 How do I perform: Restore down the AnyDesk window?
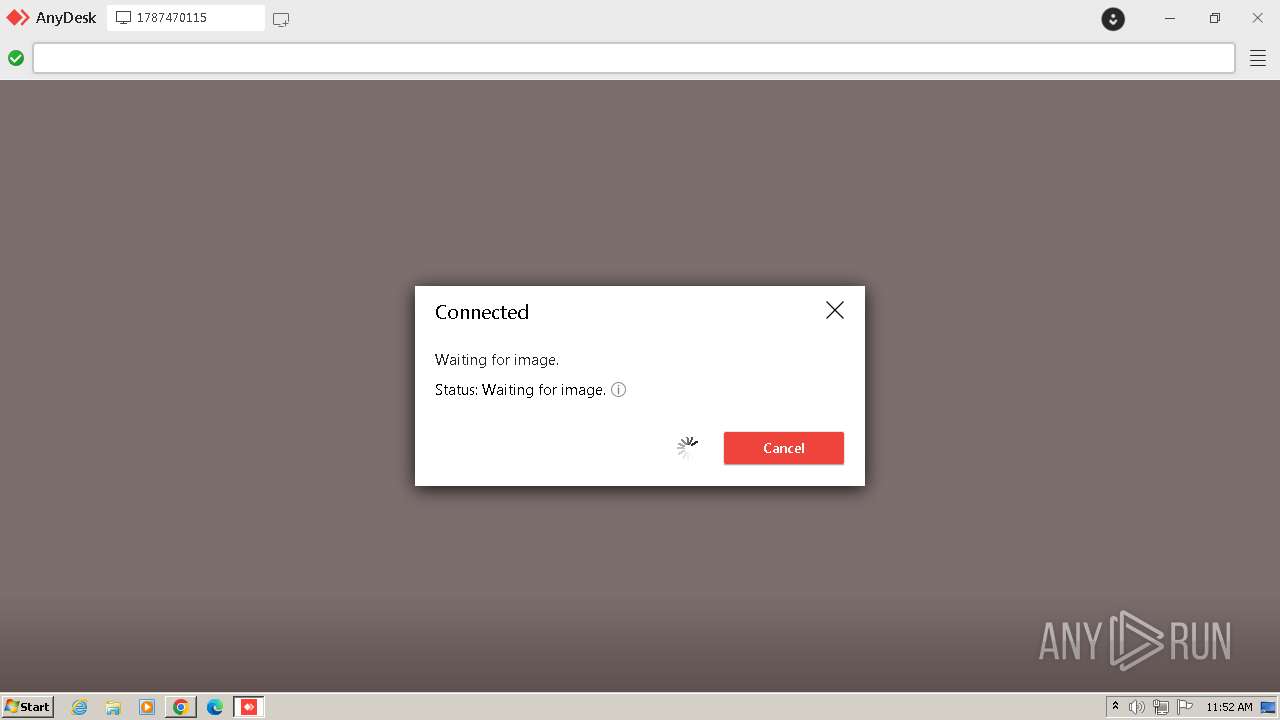(1214, 18)
